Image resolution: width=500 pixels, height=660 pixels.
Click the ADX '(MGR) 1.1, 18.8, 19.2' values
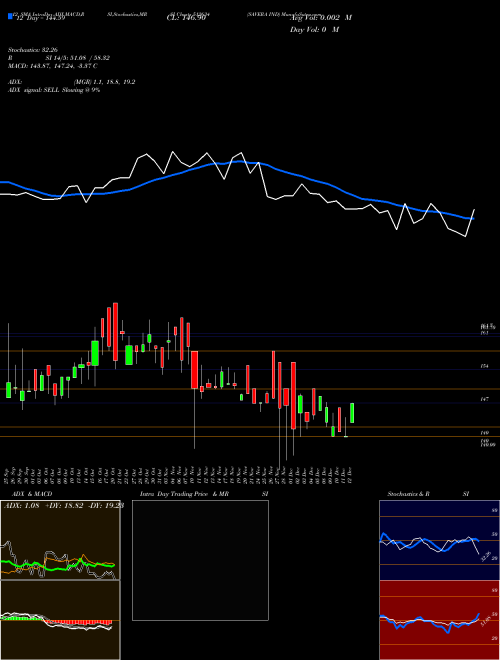[x=104, y=82]
